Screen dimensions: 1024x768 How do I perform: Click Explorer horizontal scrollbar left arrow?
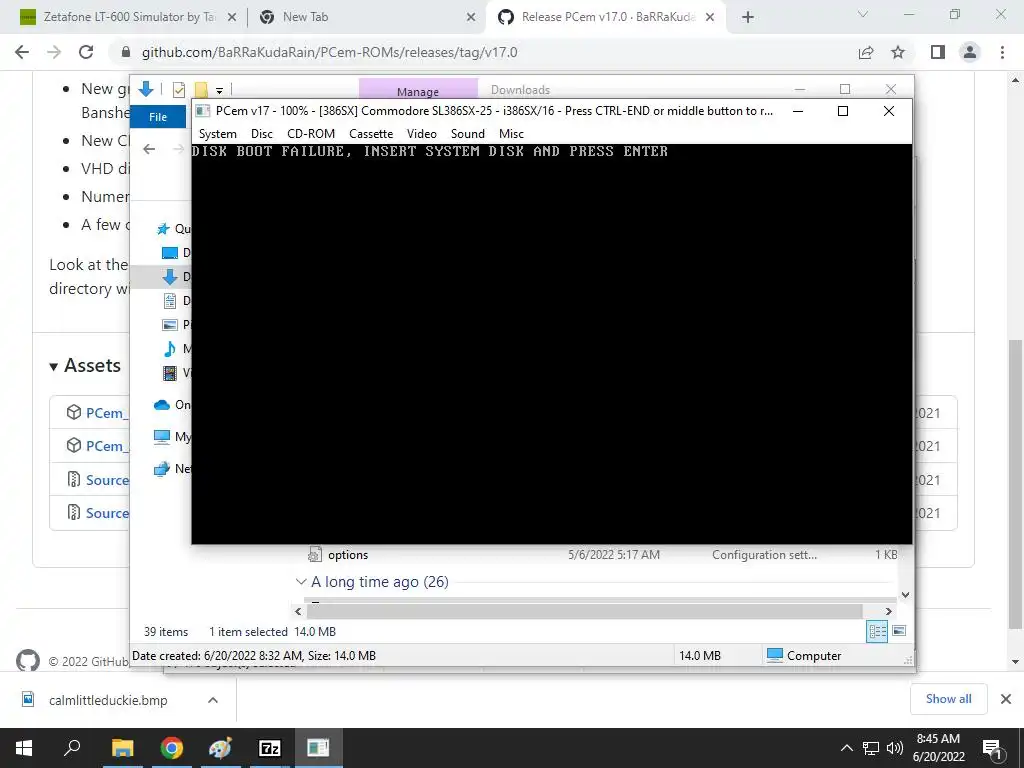tap(298, 611)
